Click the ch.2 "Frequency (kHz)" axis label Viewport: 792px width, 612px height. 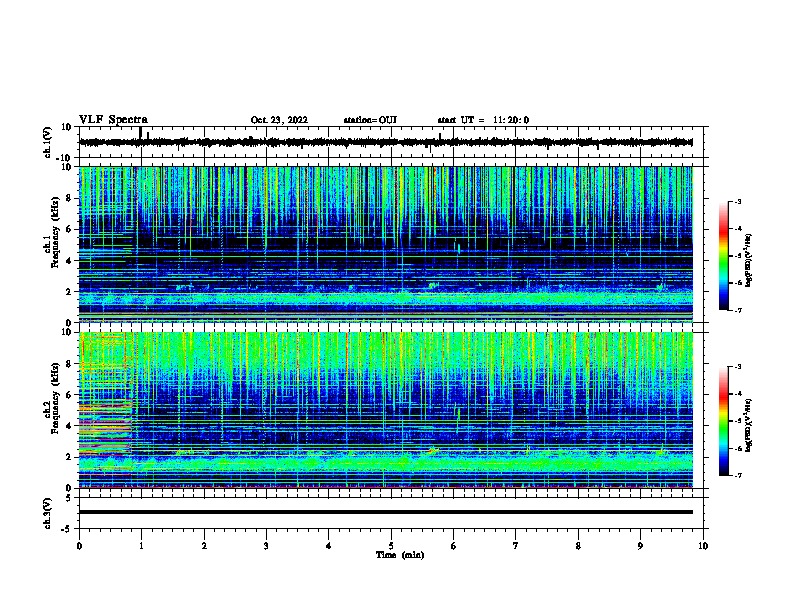pyautogui.click(x=55, y=398)
